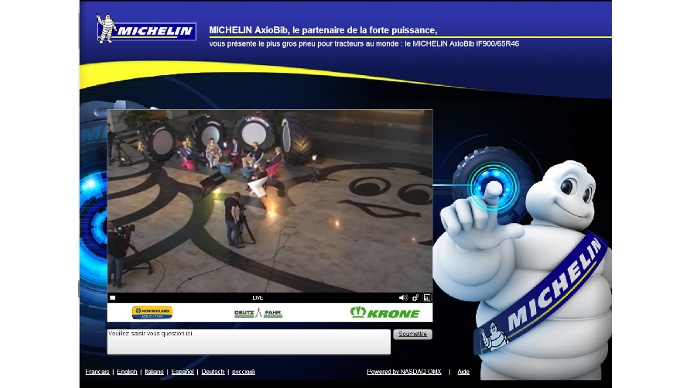Toggle fullscreen in the video player
Screen dimensions: 690x388
click(427, 298)
